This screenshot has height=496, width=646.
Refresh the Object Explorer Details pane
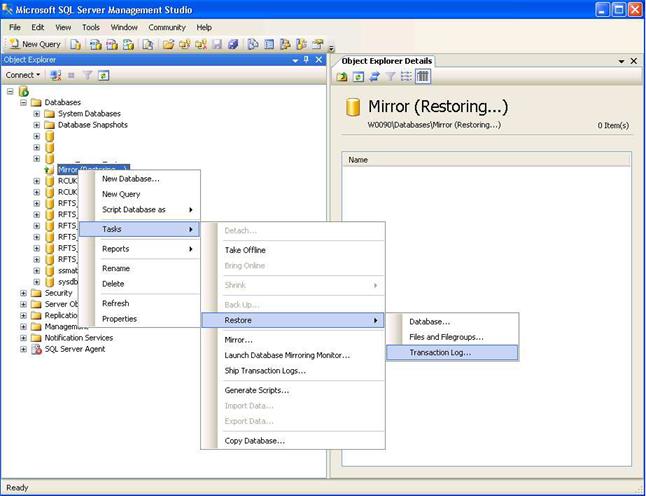pyautogui.click(x=358, y=76)
